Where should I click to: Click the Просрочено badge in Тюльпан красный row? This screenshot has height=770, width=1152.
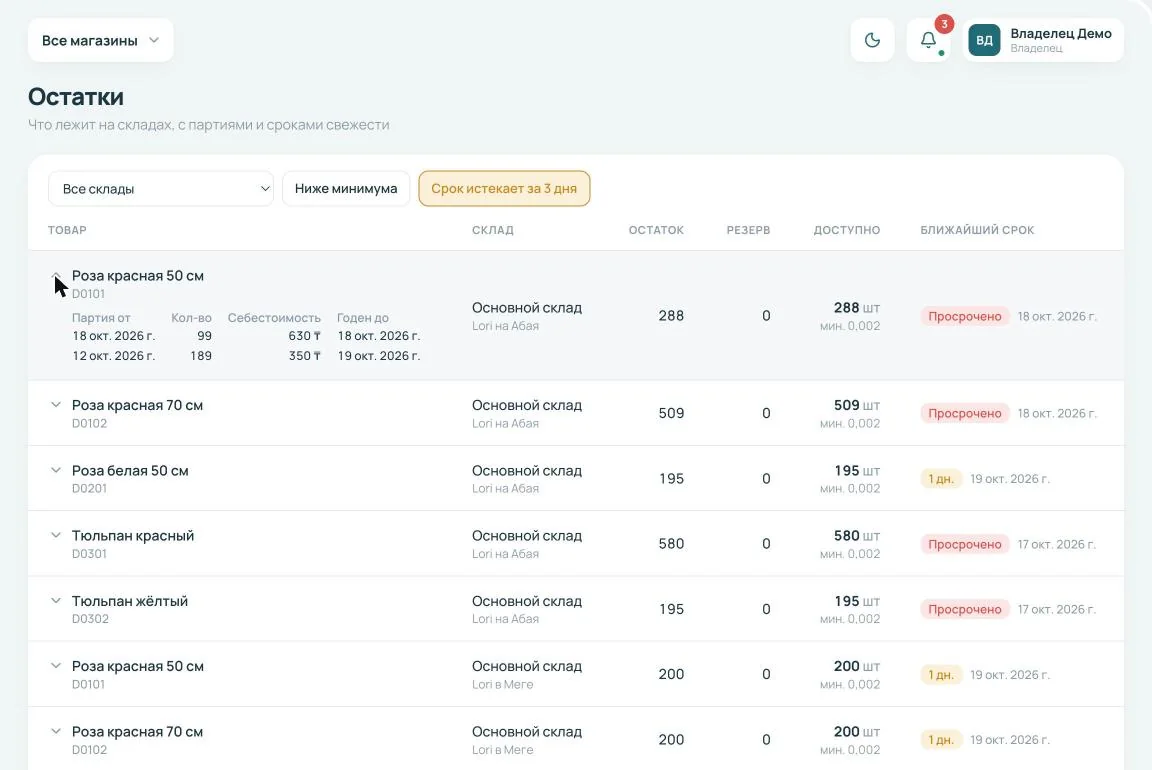click(x=965, y=544)
